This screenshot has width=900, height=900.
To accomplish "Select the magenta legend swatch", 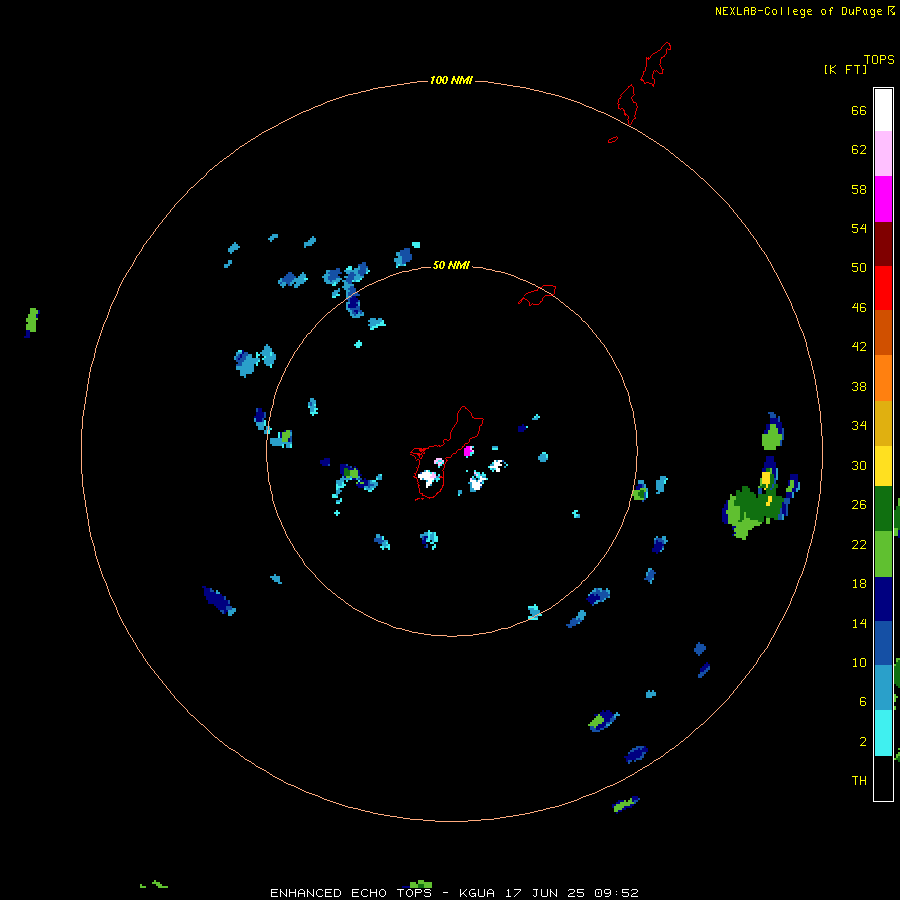I will click(883, 199).
